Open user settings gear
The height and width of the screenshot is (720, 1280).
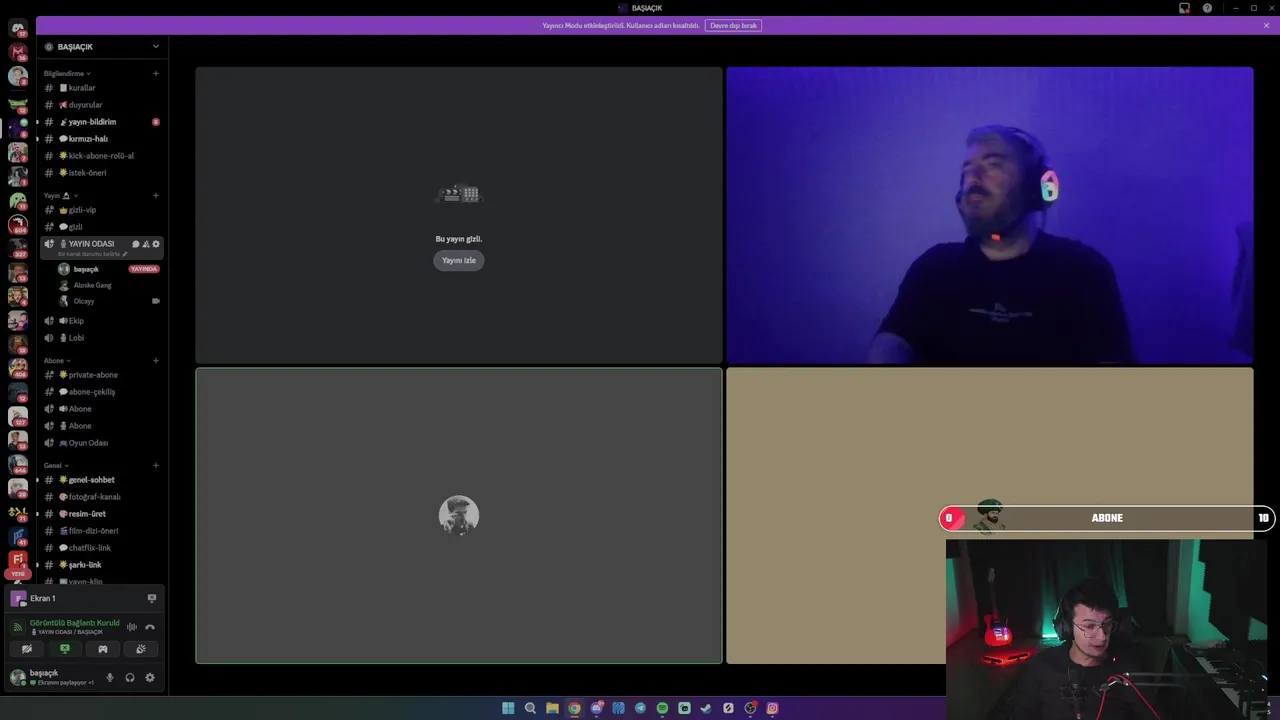pyautogui.click(x=150, y=678)
